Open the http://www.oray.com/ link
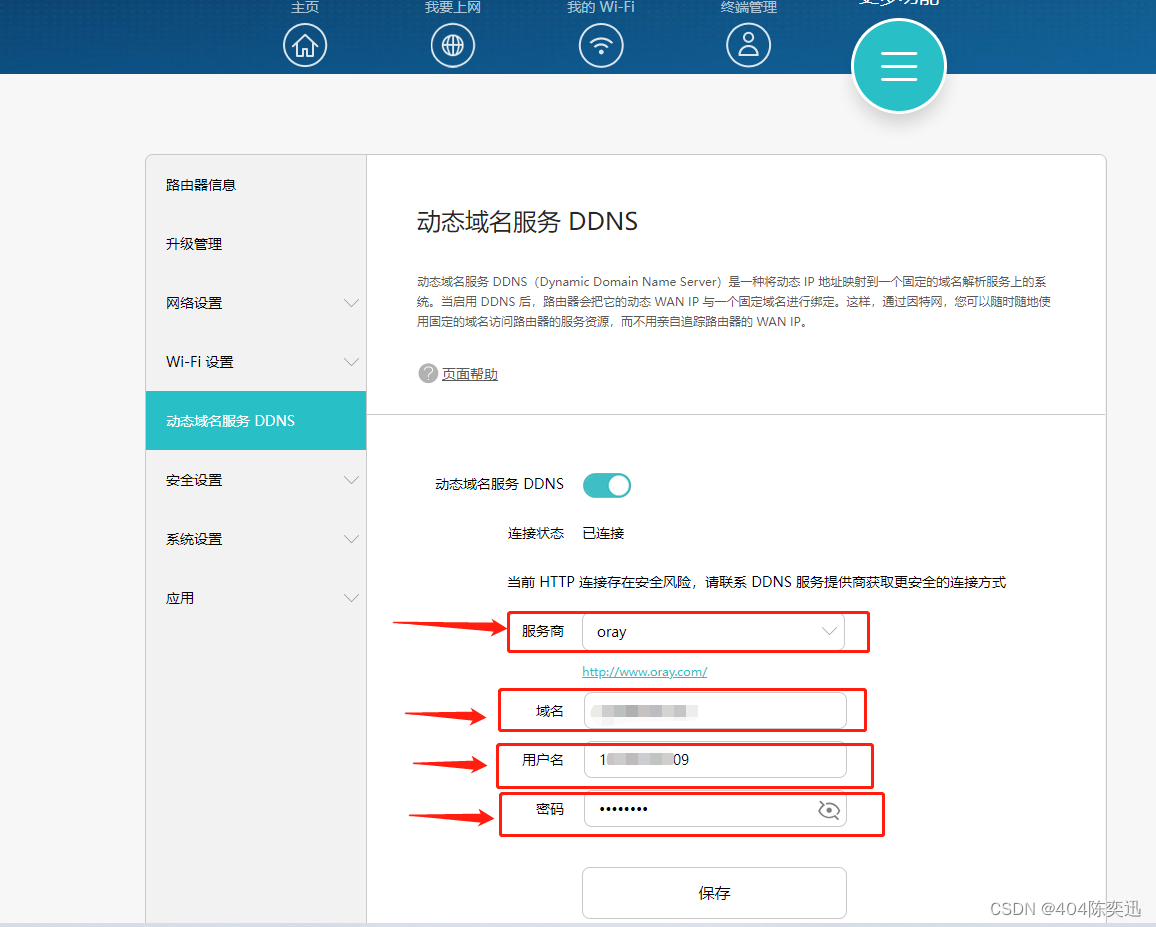Image resolution: width=1156 pixels, height=927 pixels. pyautogui.click(x=644, y=672)
